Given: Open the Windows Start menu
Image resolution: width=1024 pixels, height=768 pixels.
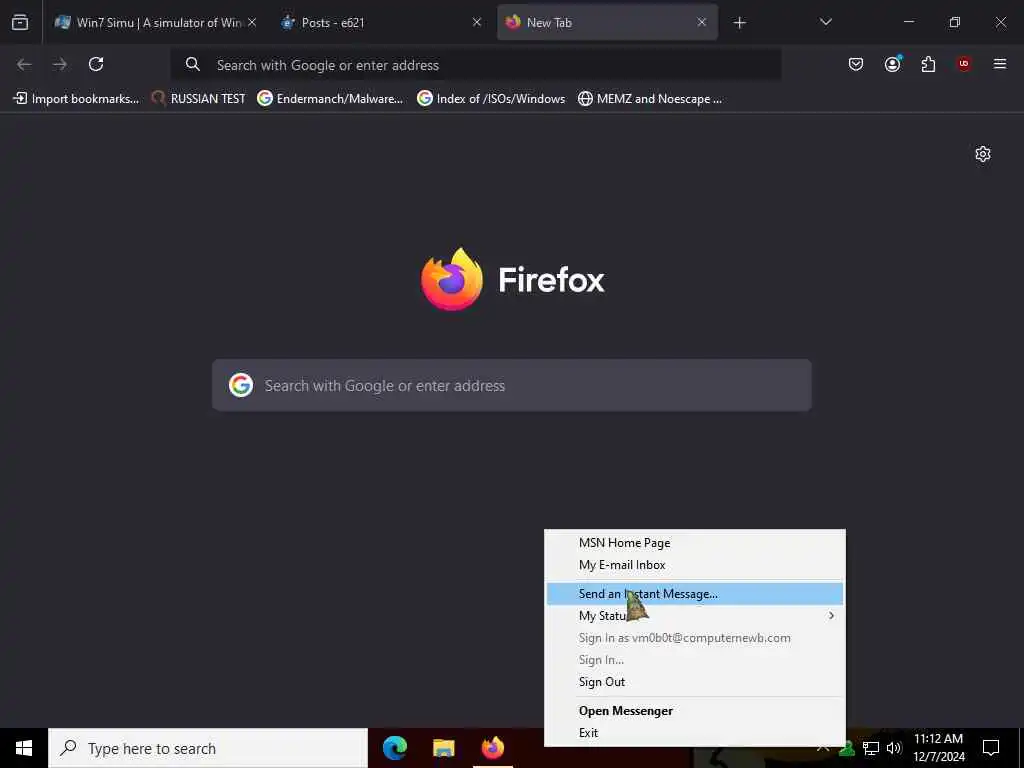Looking at the screenshot, I should [x=24, y=748].
